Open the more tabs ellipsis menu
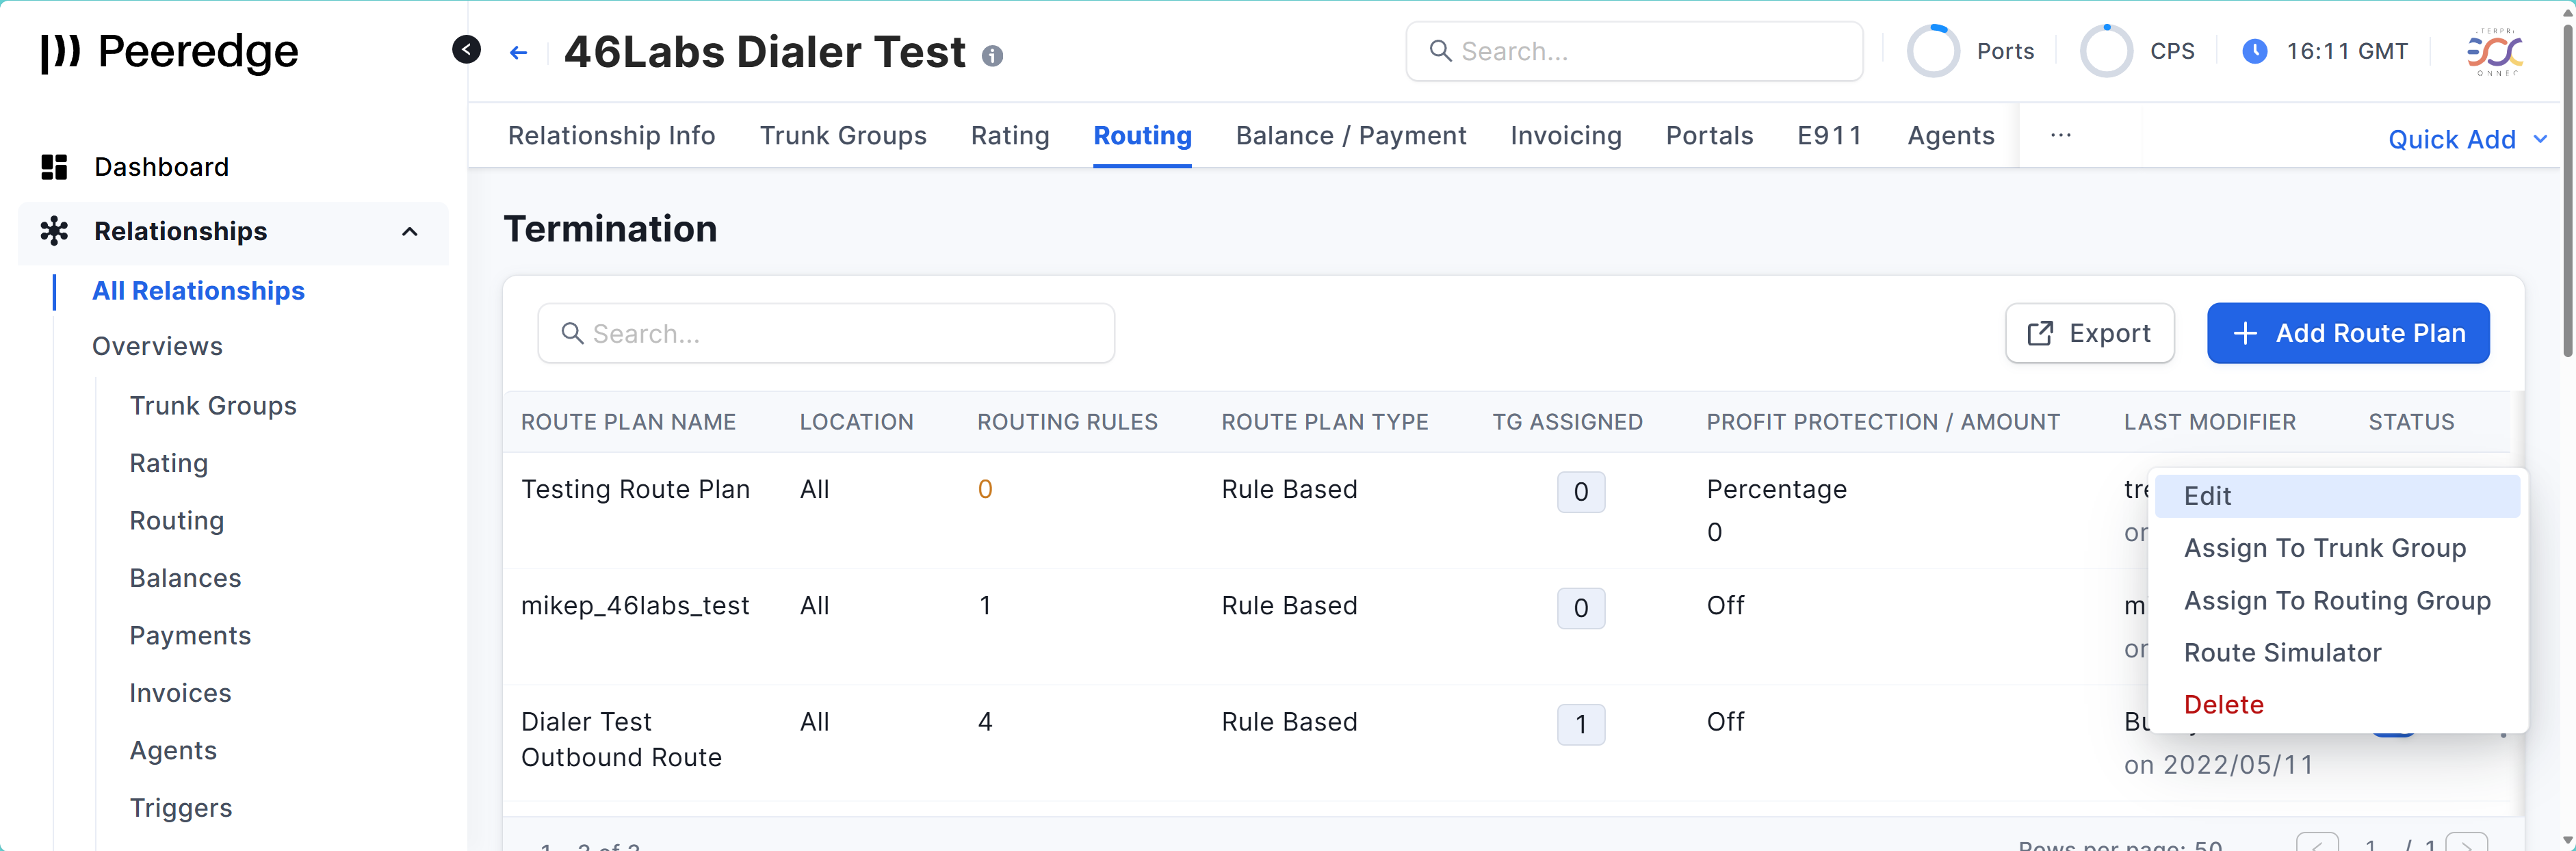 tap(2060, 135)
